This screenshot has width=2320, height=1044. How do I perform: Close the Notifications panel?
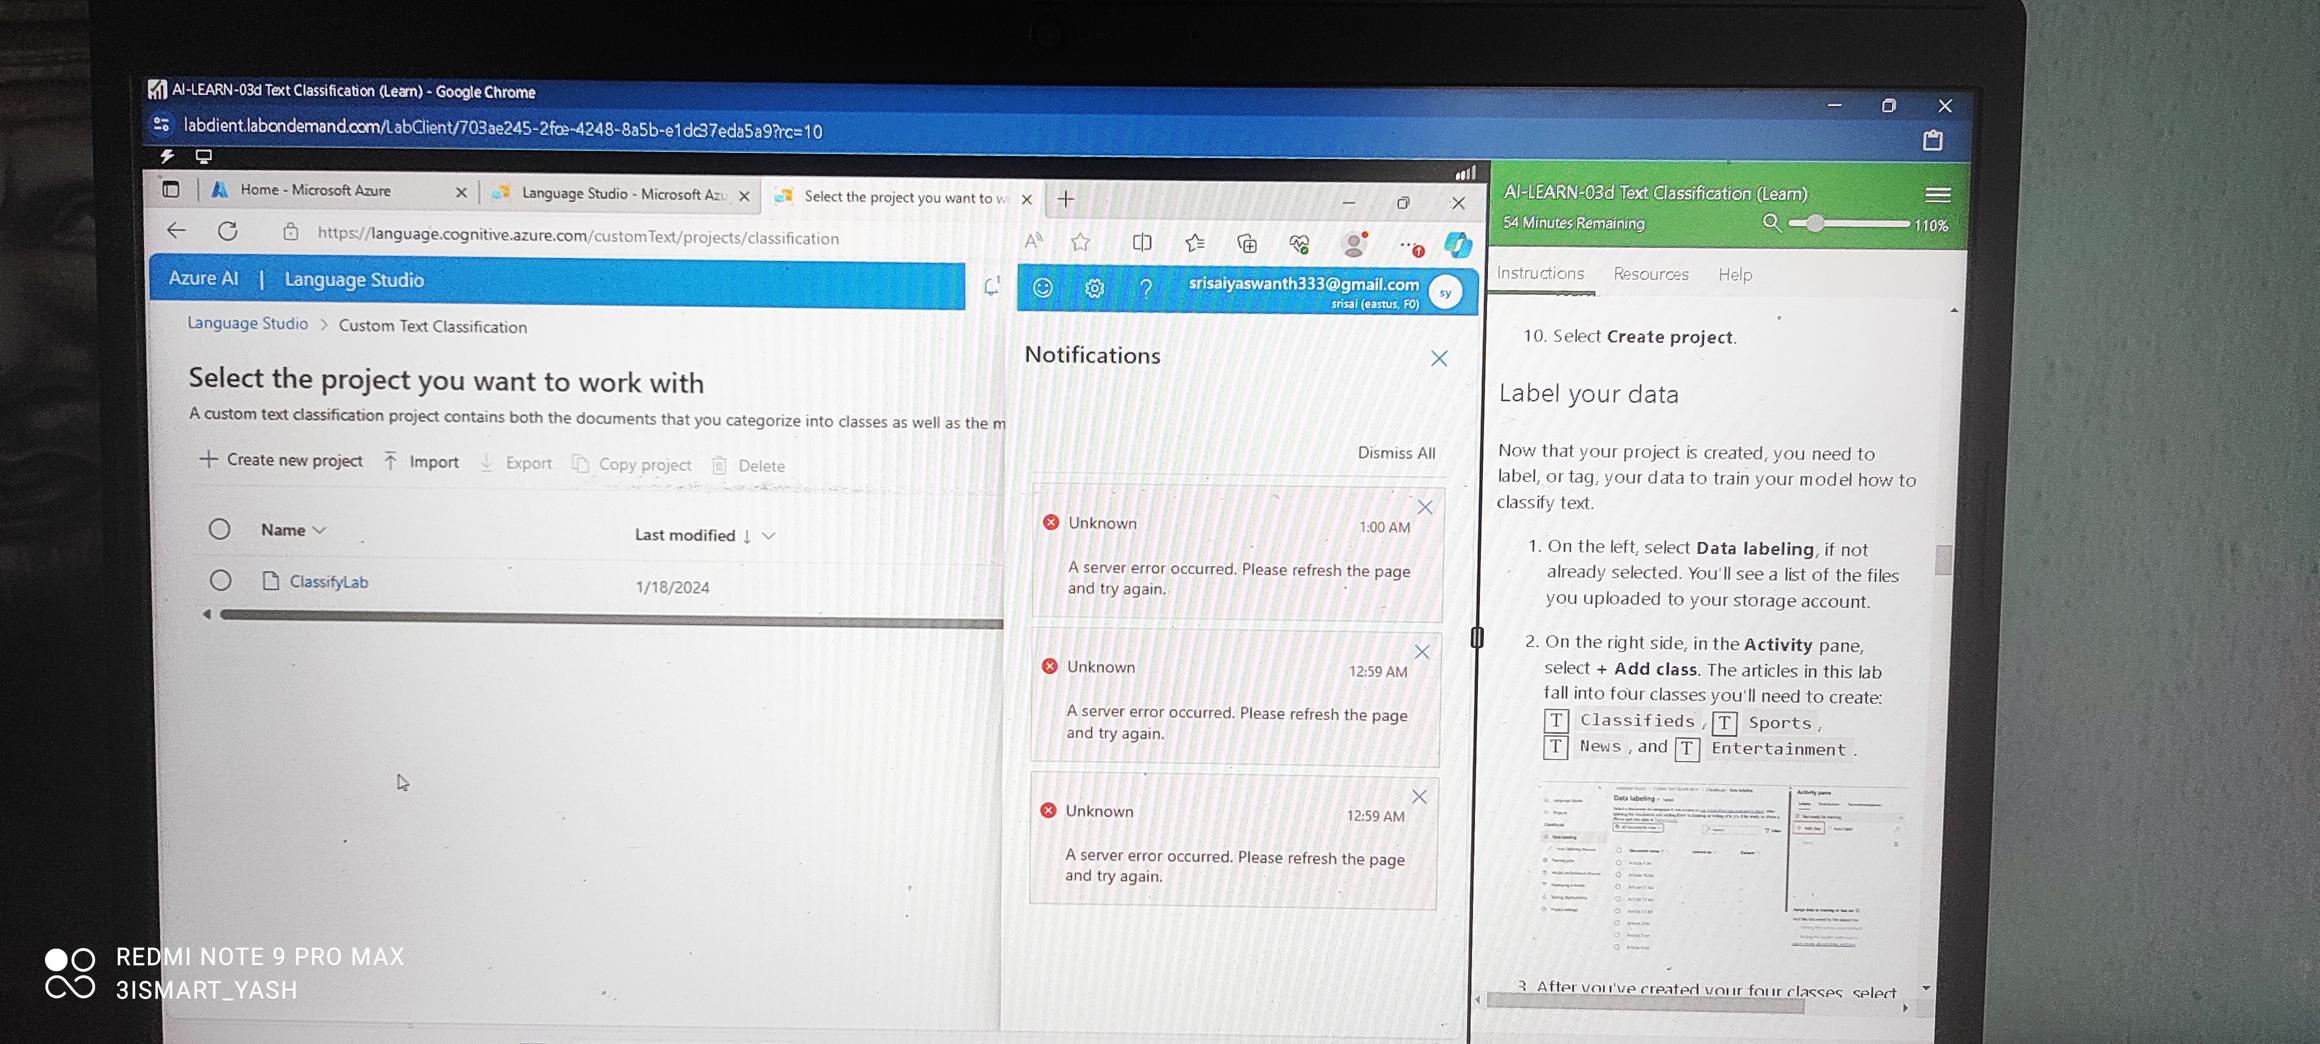(x=1439, y=358)
